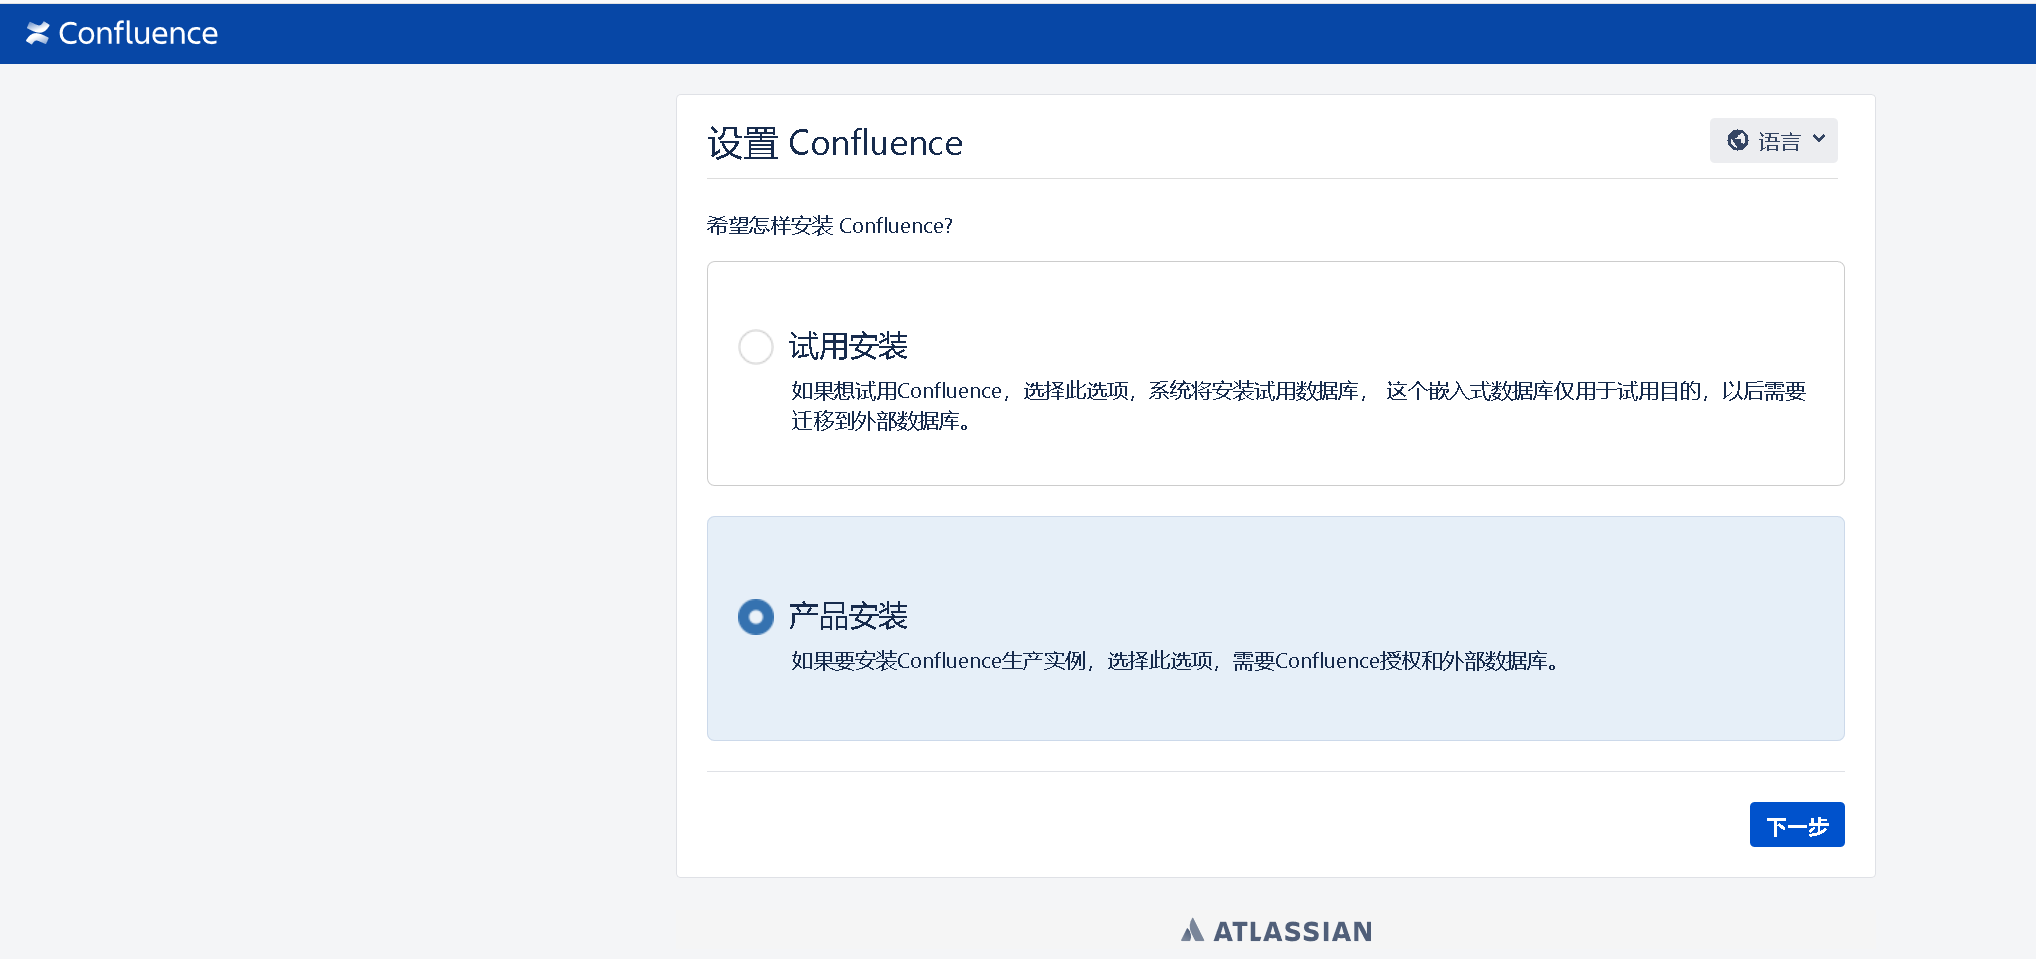Click the 设置 Confluence page title
Image resolution: width=2036 pixels, height=959 pixels.
click(835, 143)
